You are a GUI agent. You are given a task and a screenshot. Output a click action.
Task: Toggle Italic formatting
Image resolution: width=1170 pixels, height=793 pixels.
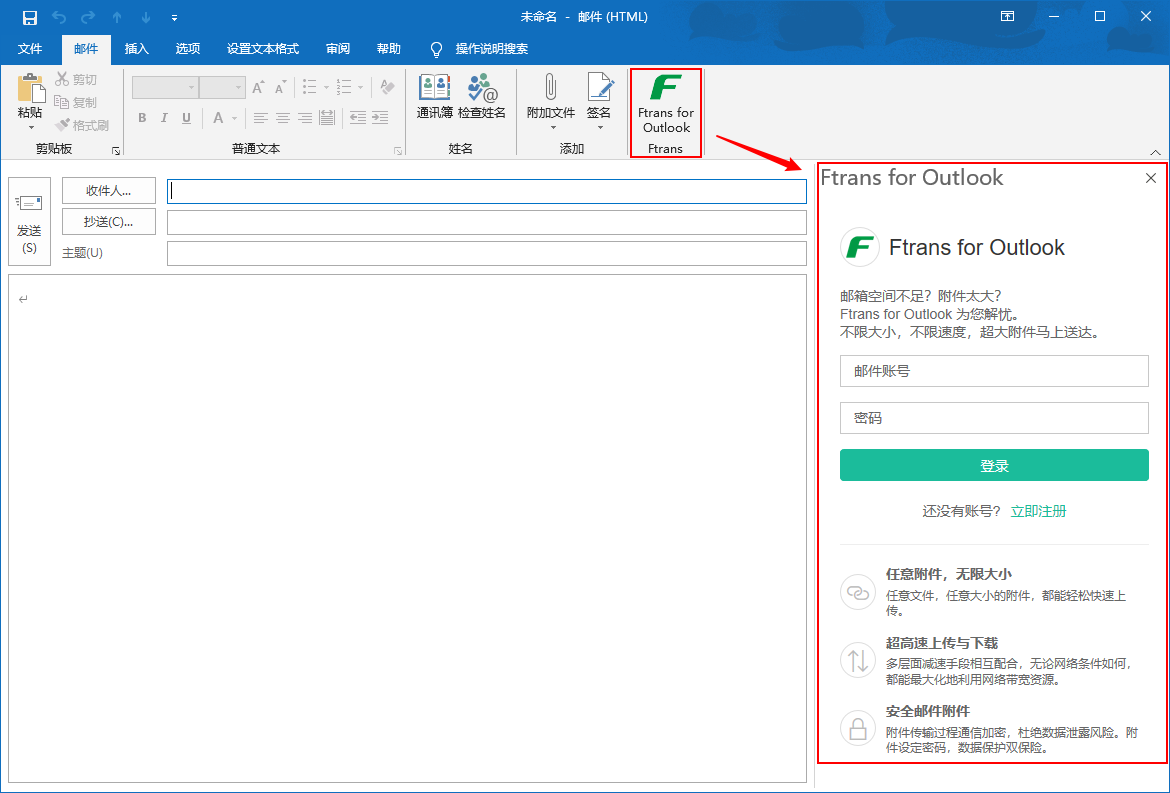pos(164,117)
